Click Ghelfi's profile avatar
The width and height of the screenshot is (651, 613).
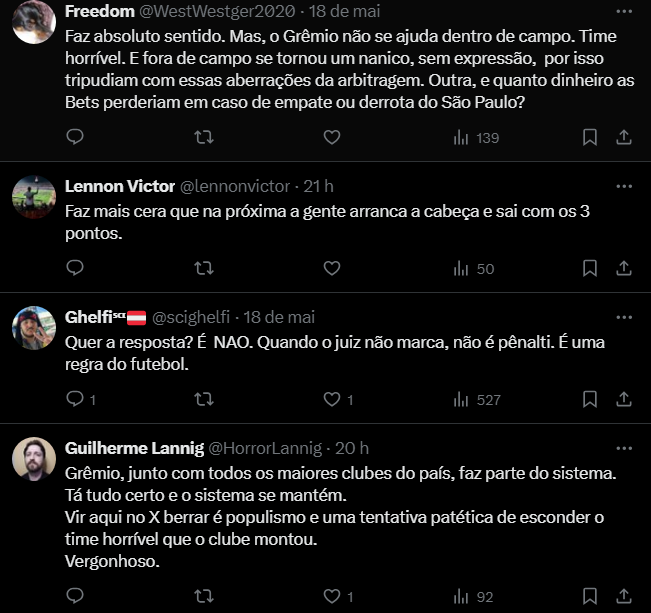coord(33,326)
